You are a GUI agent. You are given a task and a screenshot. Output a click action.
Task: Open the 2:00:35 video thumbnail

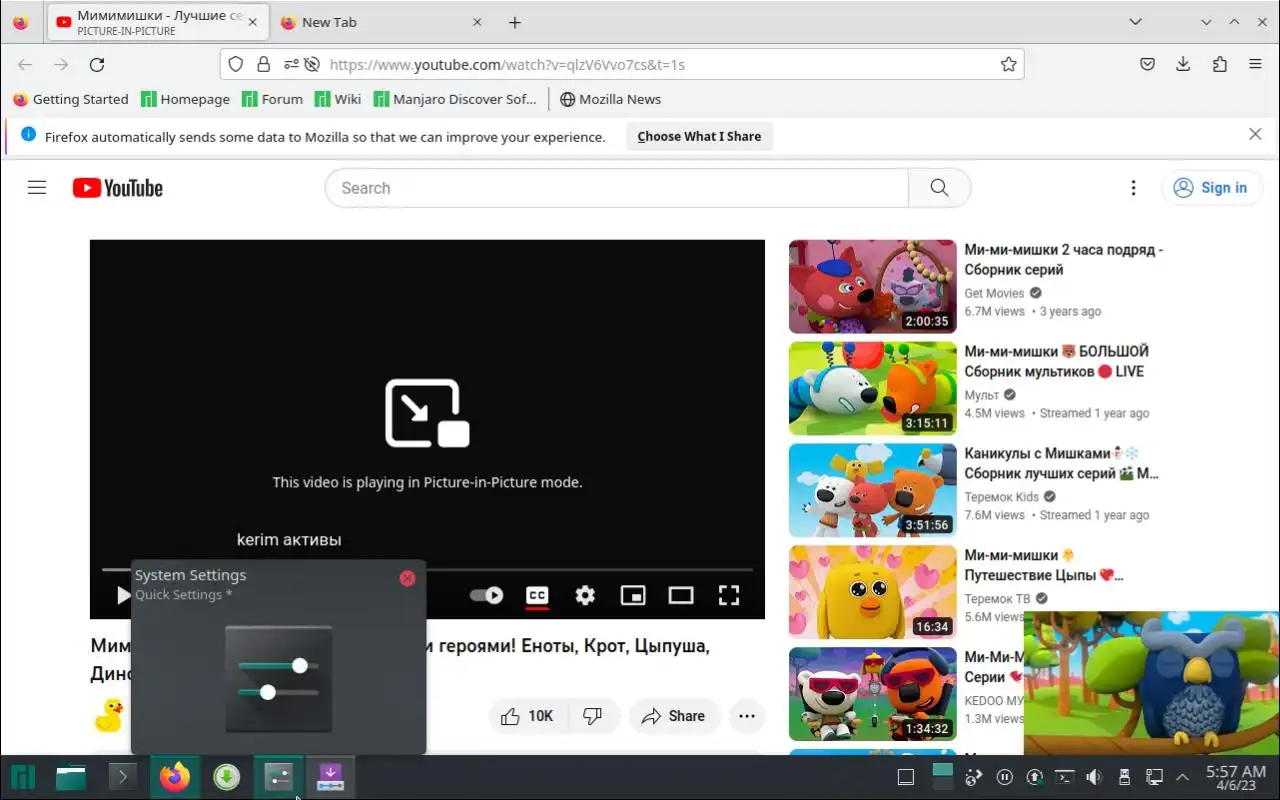[872, 286]
